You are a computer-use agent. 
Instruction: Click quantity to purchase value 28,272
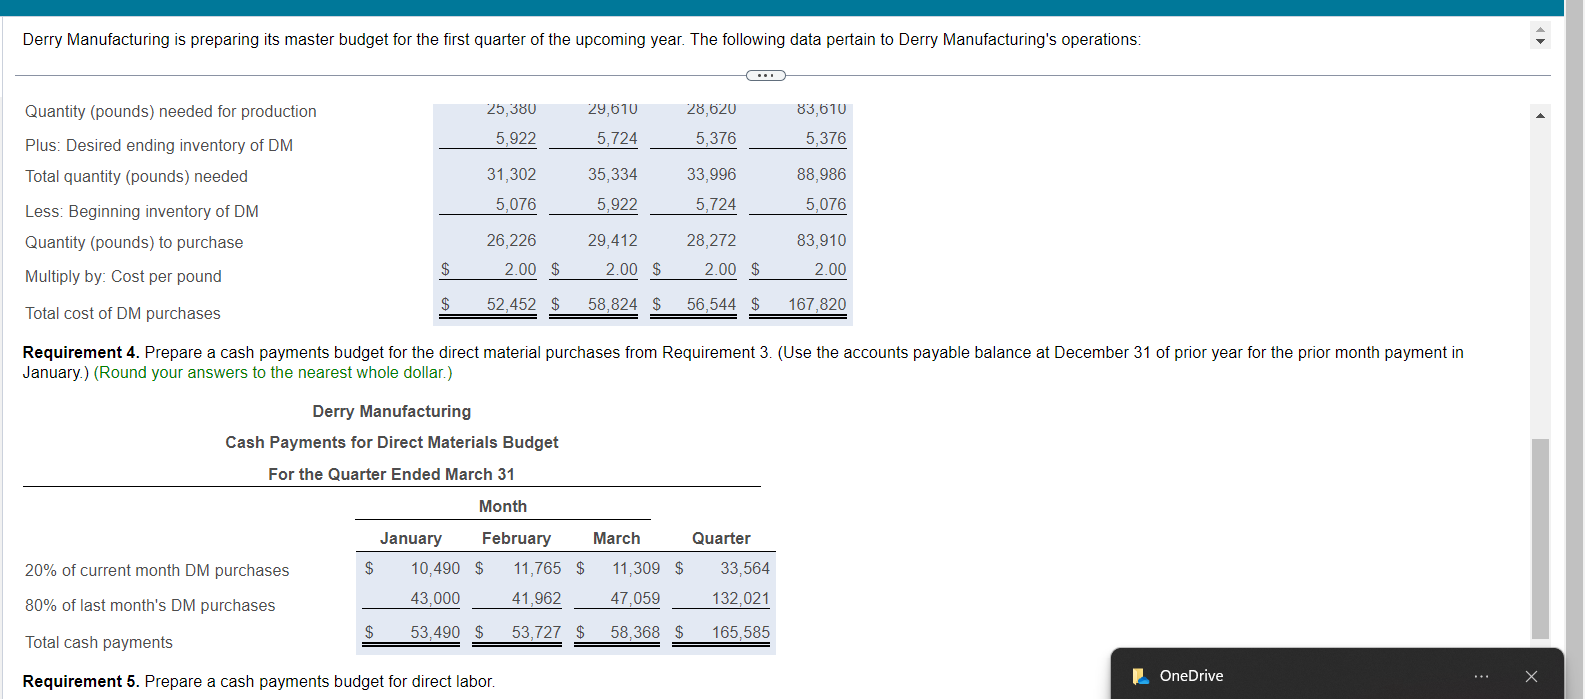(711, 240)
